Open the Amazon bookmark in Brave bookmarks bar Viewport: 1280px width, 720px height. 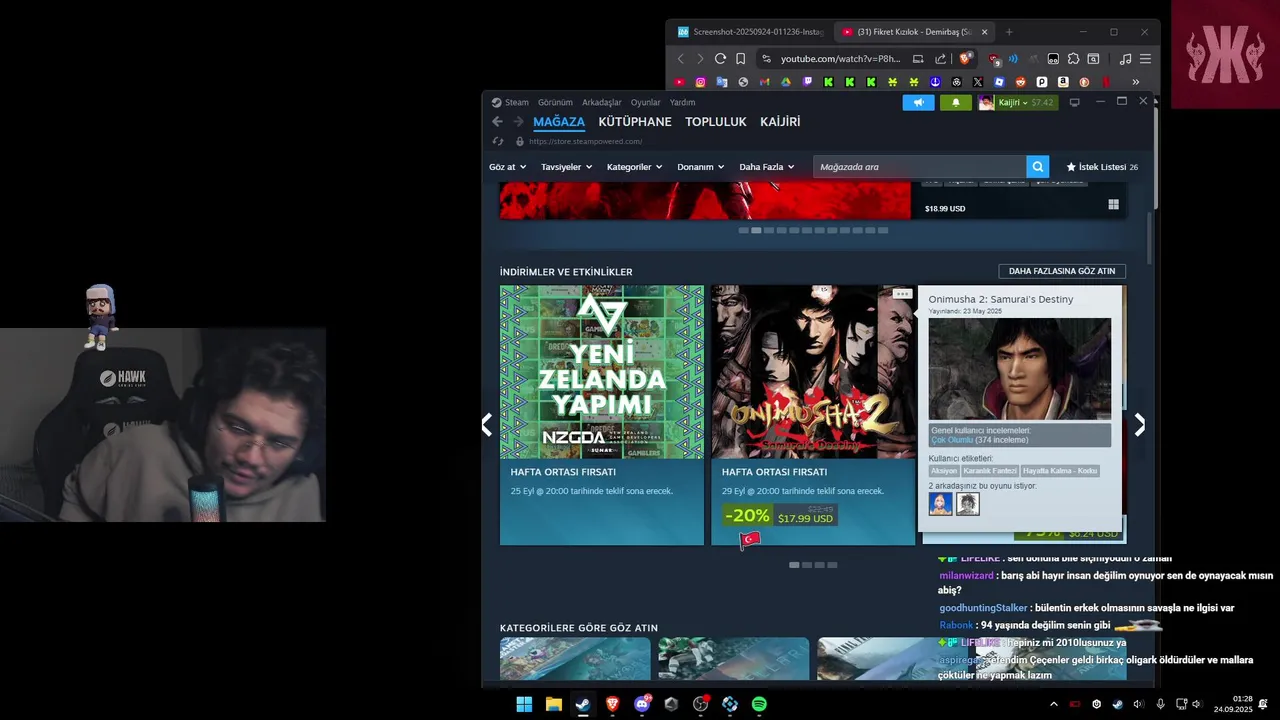[x=1063, y=82]
